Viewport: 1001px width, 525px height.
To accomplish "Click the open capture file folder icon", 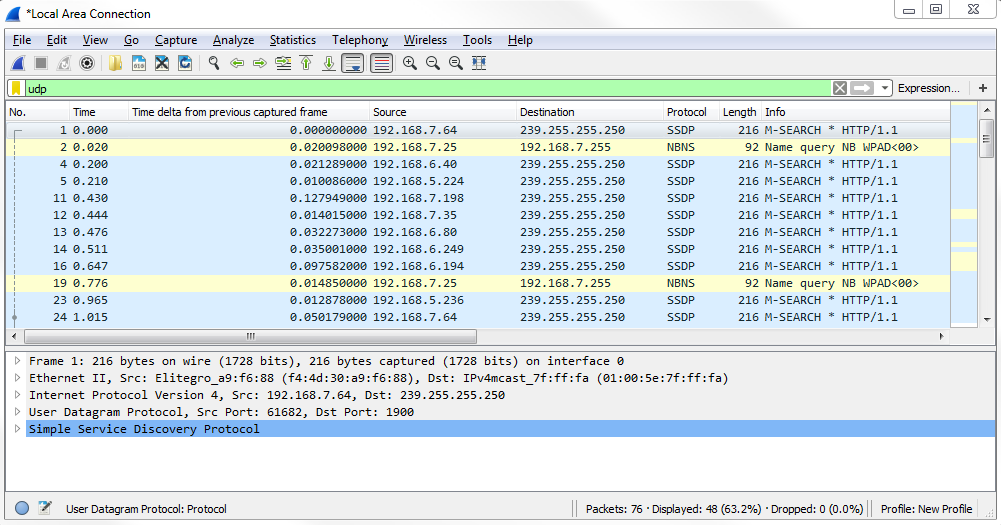I will [116, 63].
